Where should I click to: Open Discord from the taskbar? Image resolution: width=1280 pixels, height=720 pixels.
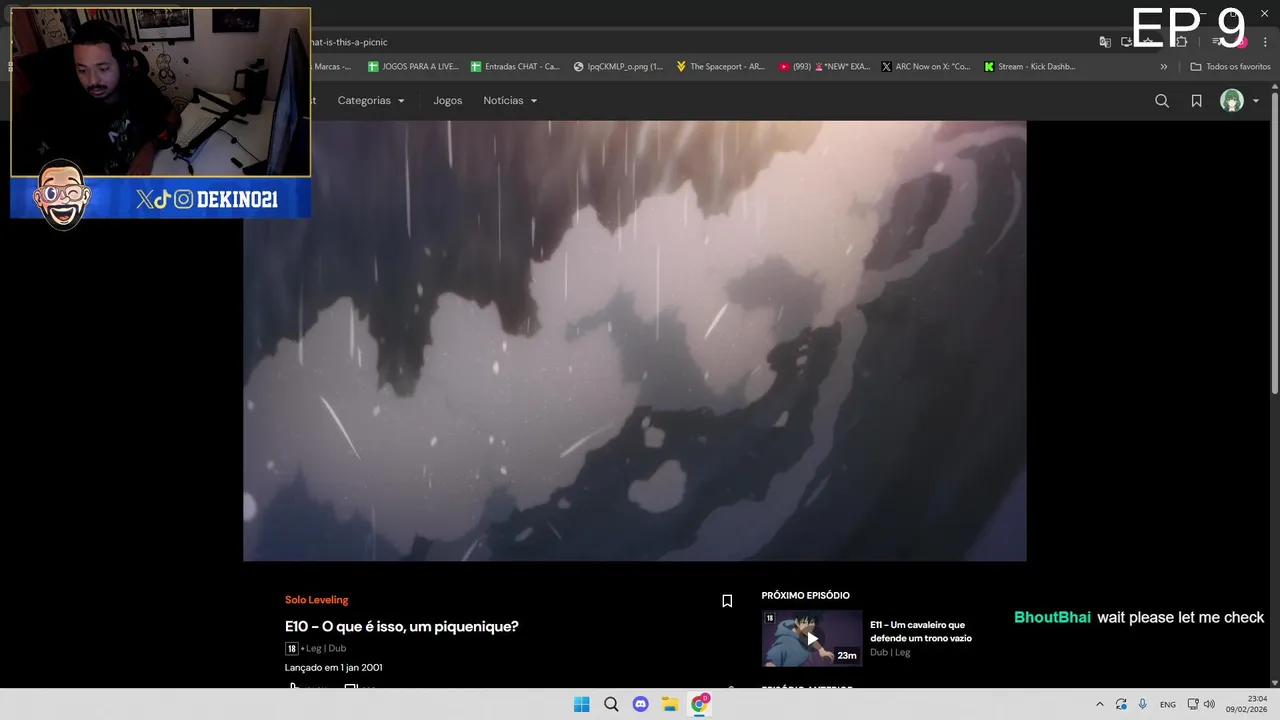(x=641, y=704)
